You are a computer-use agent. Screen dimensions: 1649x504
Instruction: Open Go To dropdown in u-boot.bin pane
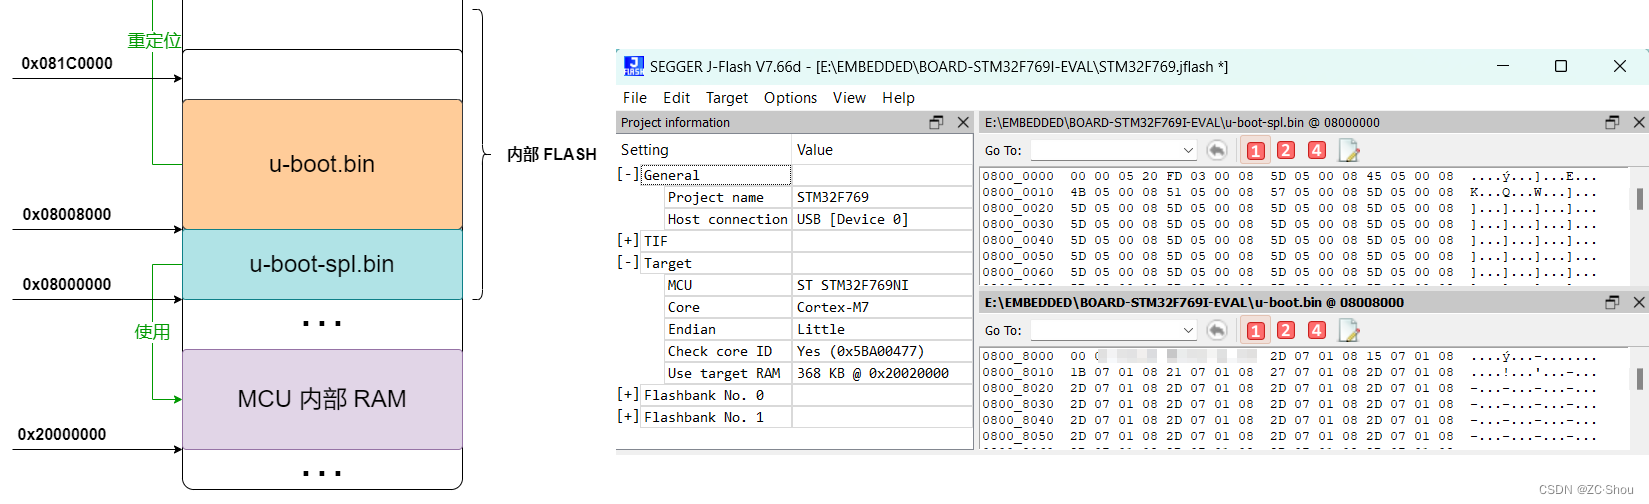click(1188, 331)
